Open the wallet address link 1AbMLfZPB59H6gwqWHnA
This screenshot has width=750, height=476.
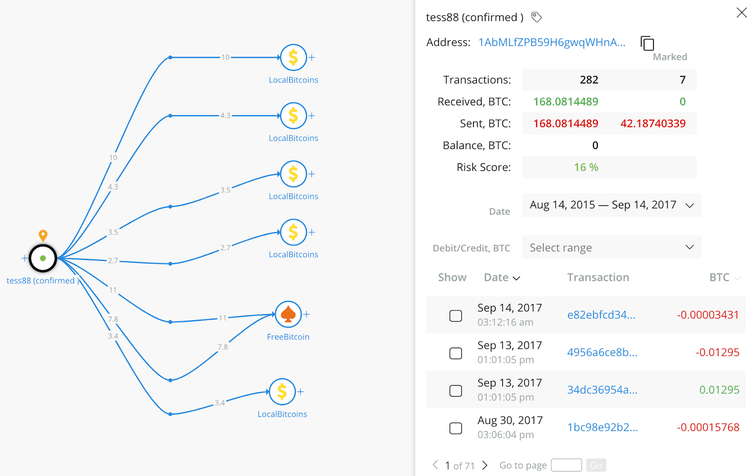(x=552, y=43)
